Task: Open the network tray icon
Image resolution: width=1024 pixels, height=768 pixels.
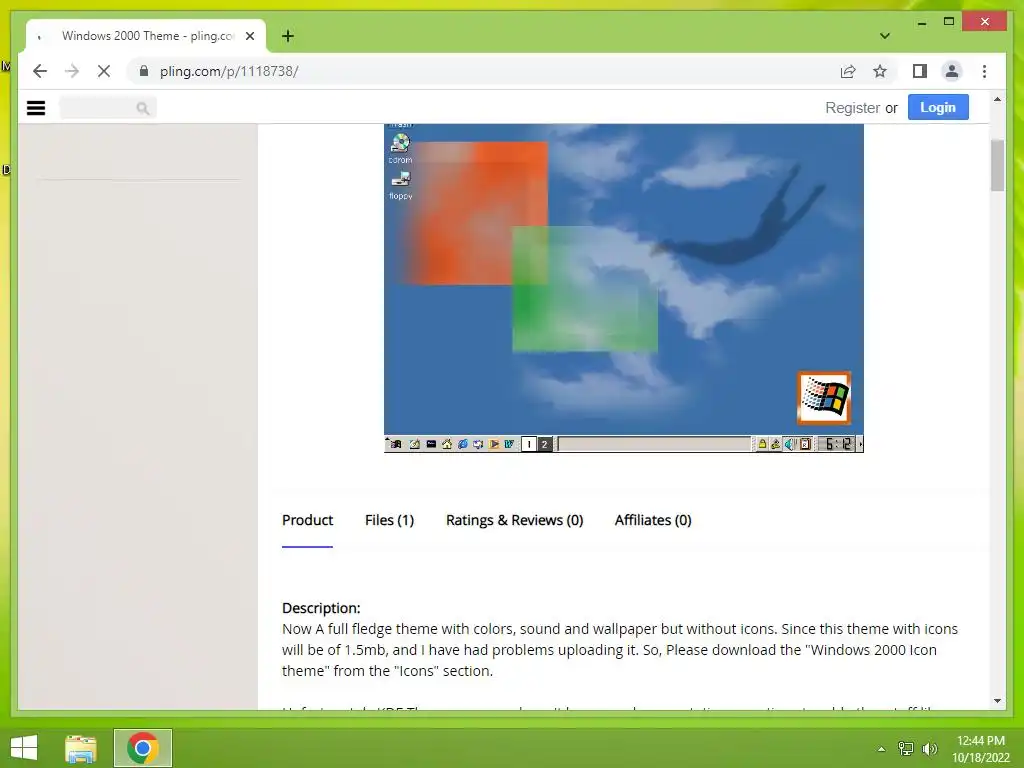Action: 906,749
